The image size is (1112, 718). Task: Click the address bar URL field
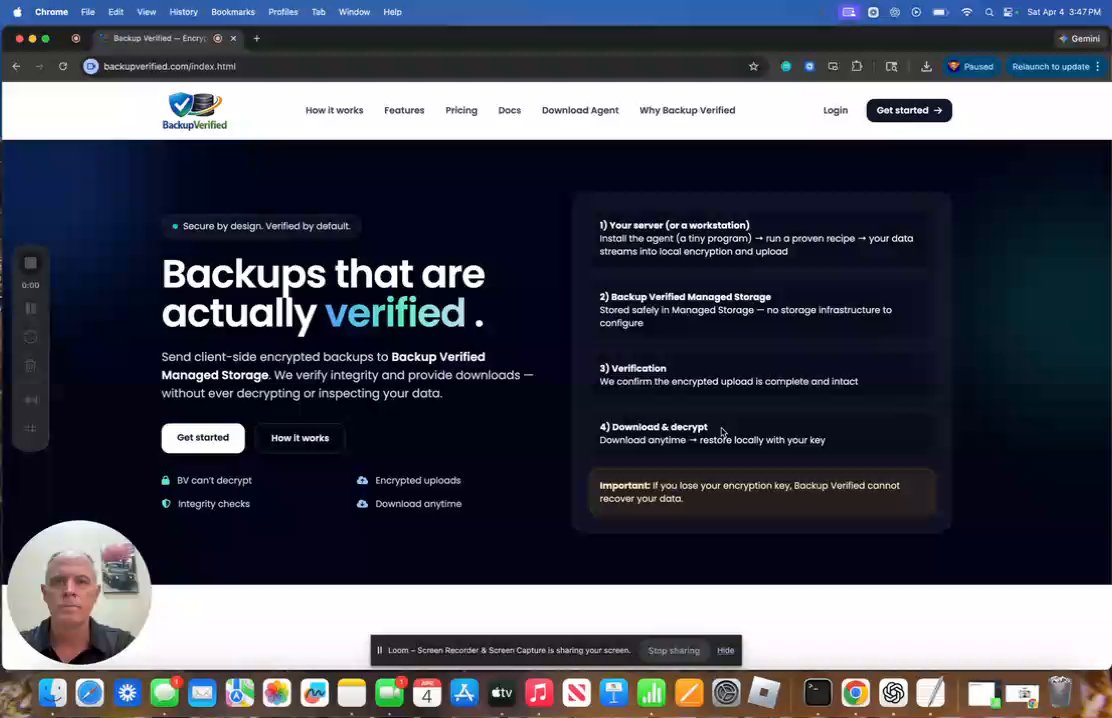(418, 66)
